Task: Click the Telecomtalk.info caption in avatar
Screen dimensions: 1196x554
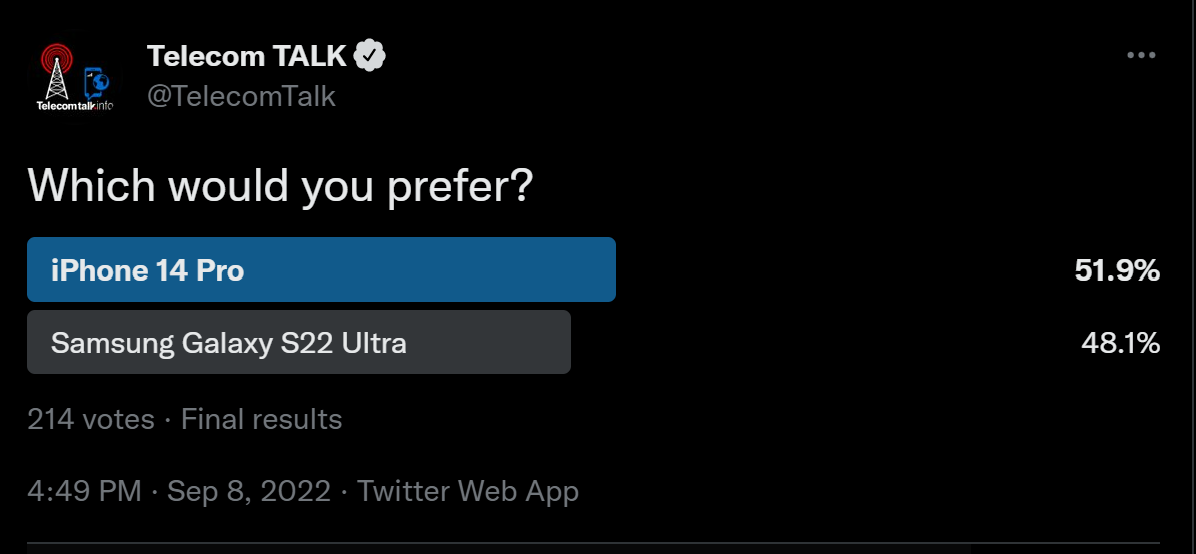Action: 75,105
